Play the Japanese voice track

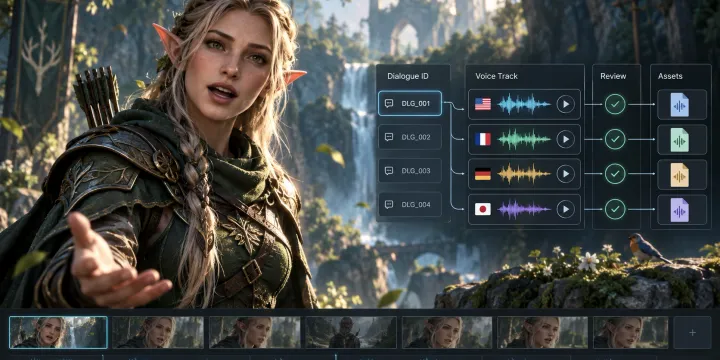point(566,209)
